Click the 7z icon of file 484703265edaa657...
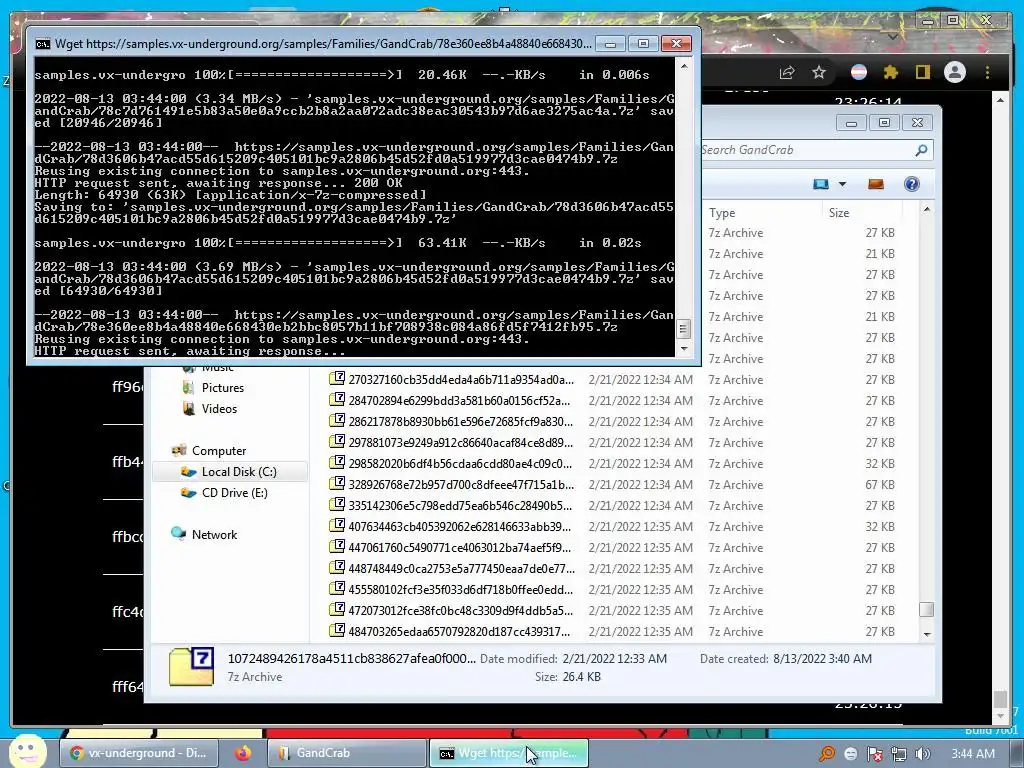This screenshot has height=768, width=1024. [337, 630]
